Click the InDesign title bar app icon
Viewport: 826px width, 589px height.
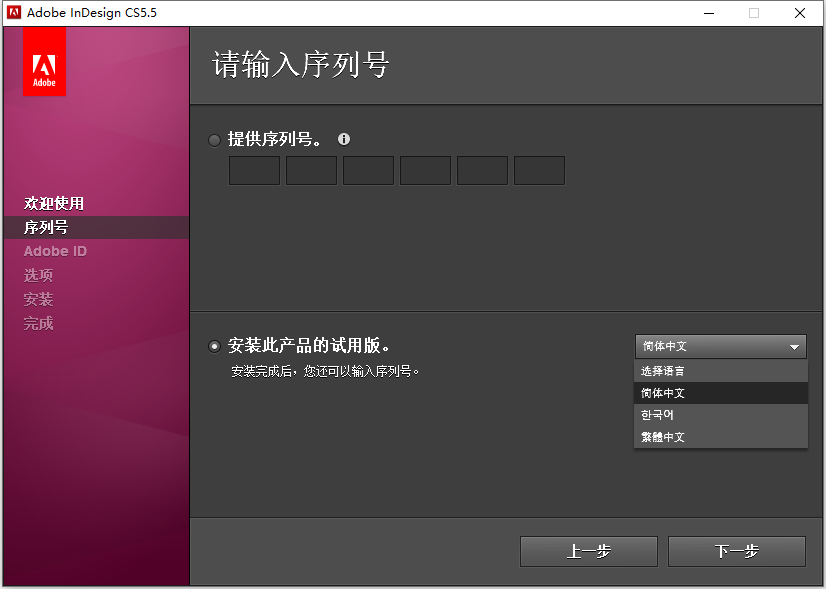(14, 13)
